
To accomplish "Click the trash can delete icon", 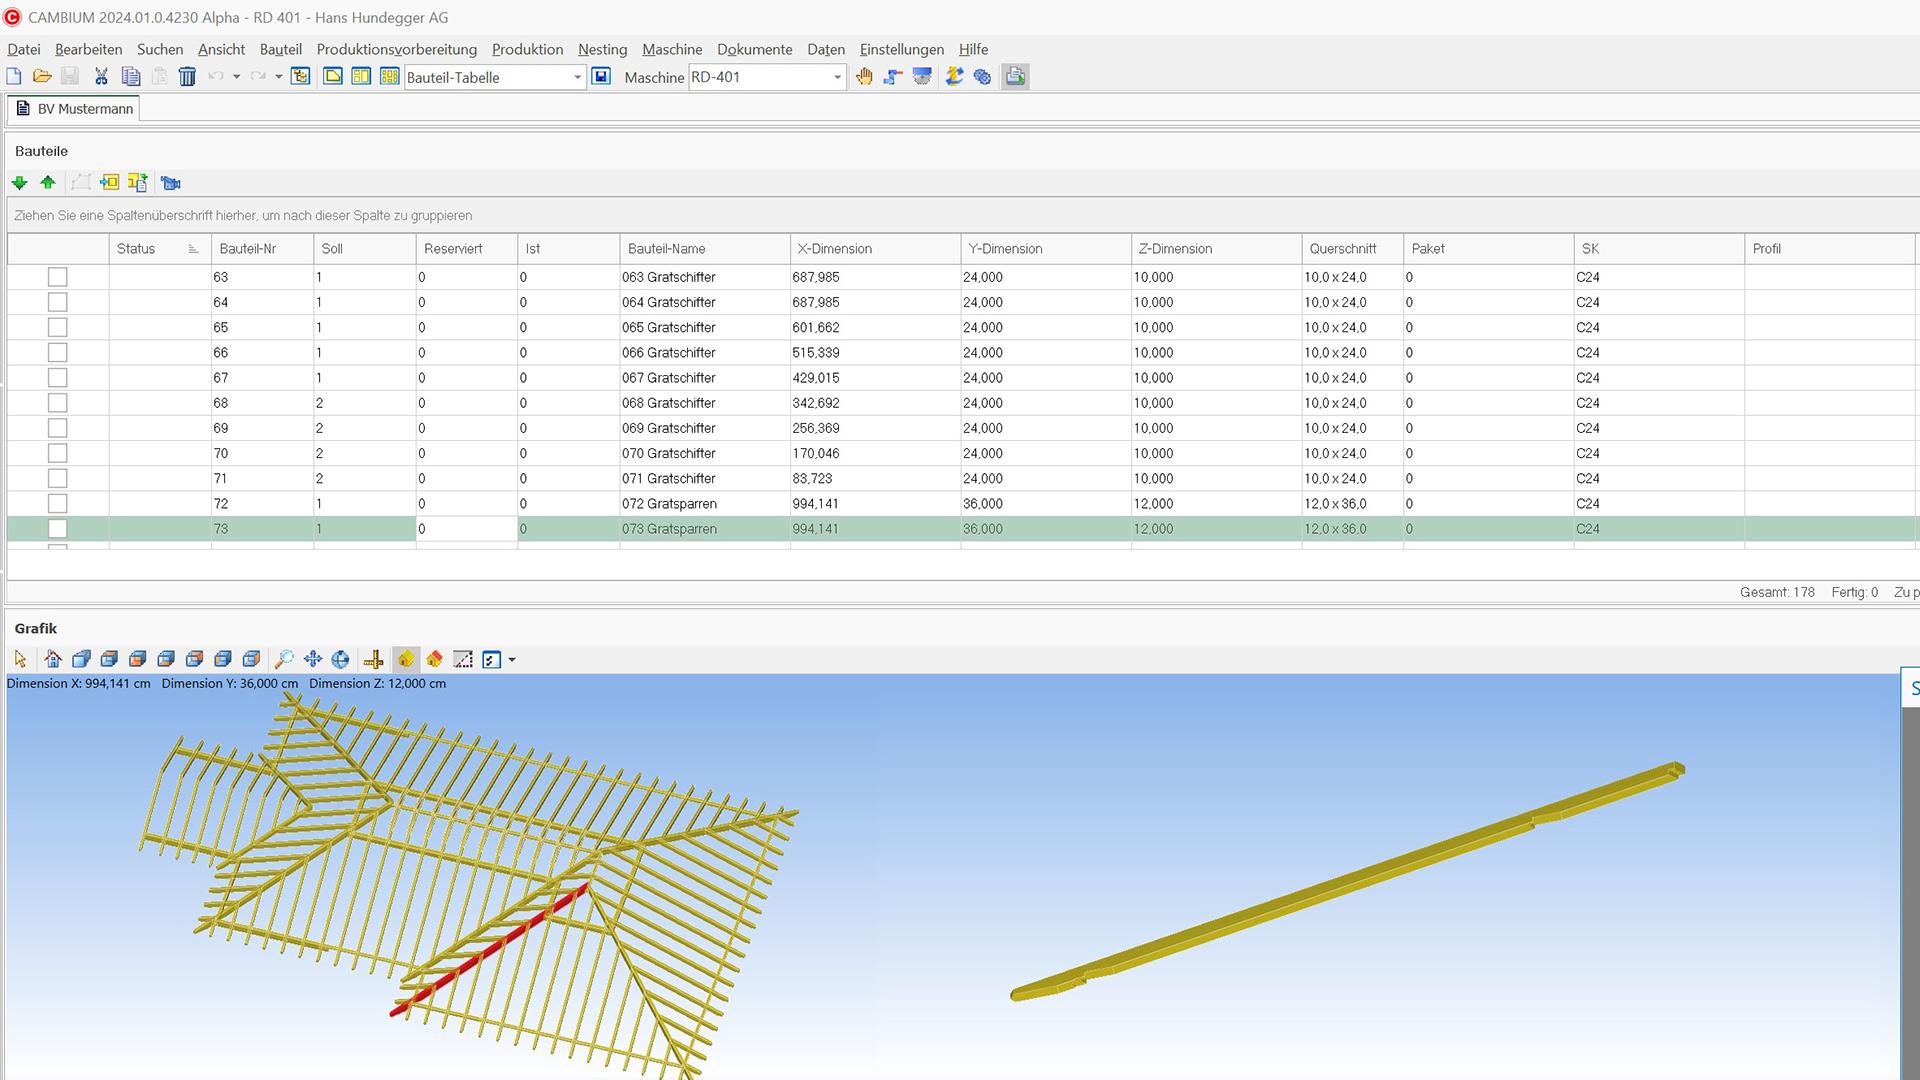I will click(187, 77).
